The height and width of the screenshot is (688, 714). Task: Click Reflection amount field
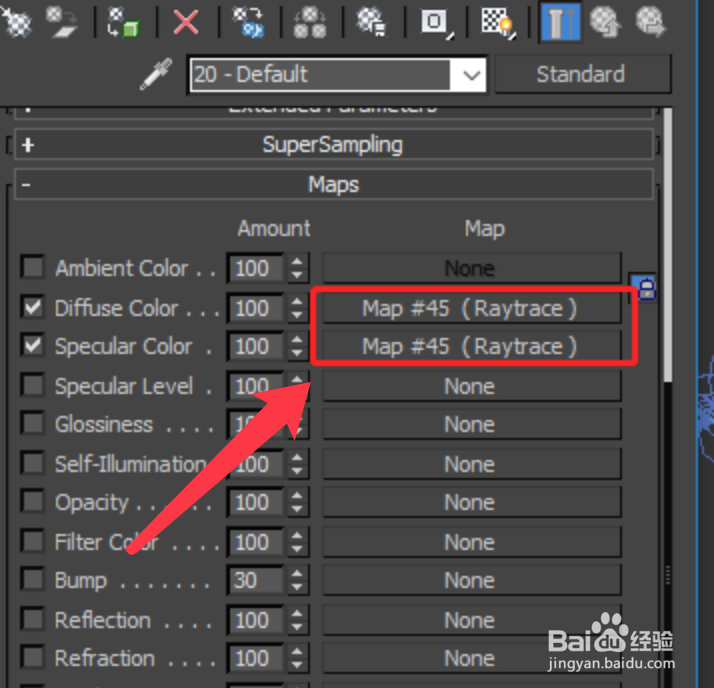click(x=256, y=620)
